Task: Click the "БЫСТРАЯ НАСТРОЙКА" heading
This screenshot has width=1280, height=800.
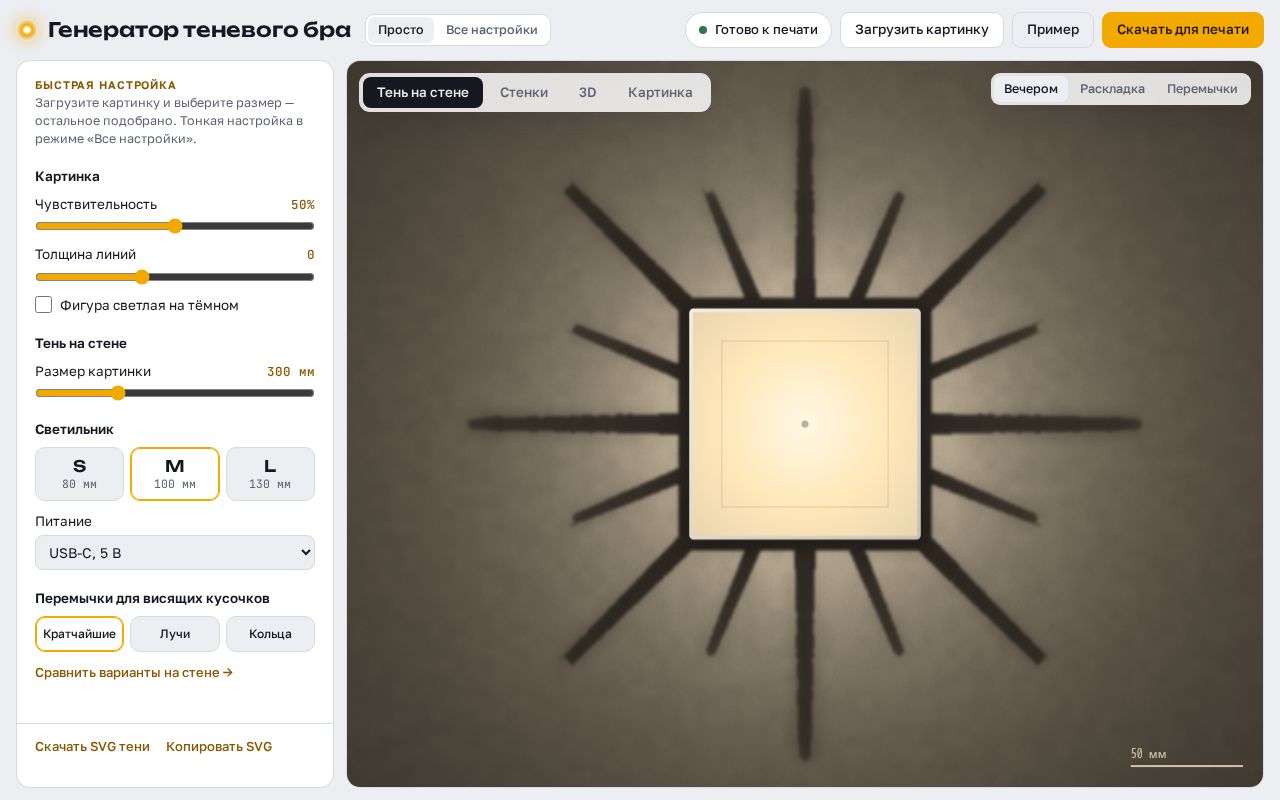Action: click(x=106, y=86)
